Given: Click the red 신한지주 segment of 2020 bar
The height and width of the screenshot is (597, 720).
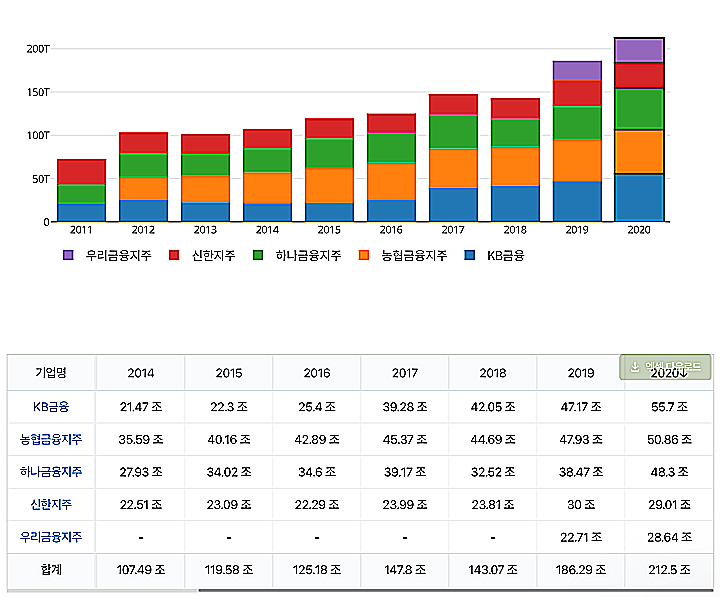Looking at the screenshot, I should pos(639,75).
